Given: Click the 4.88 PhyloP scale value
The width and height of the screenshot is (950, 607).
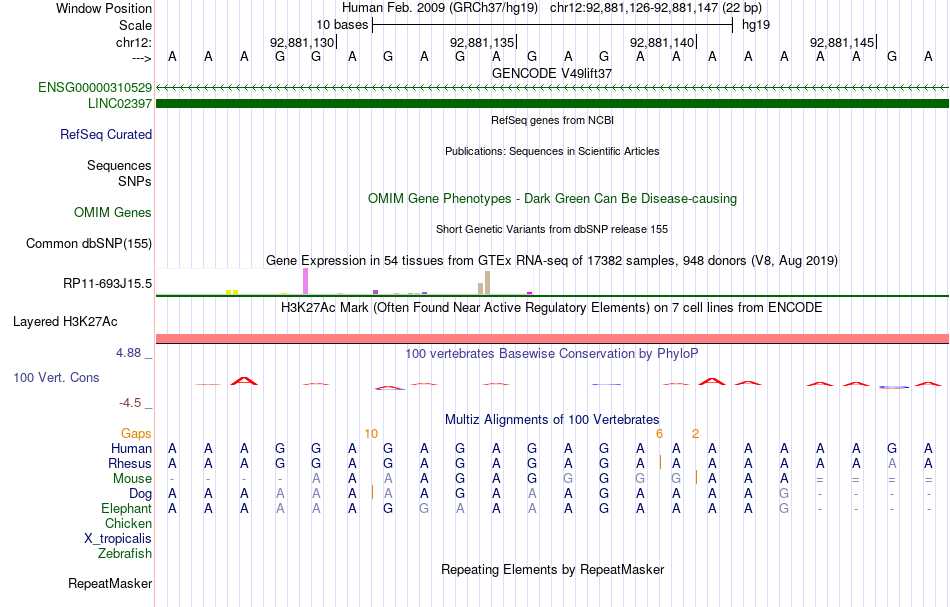Looking at the screenshot, I should point(128,353).
